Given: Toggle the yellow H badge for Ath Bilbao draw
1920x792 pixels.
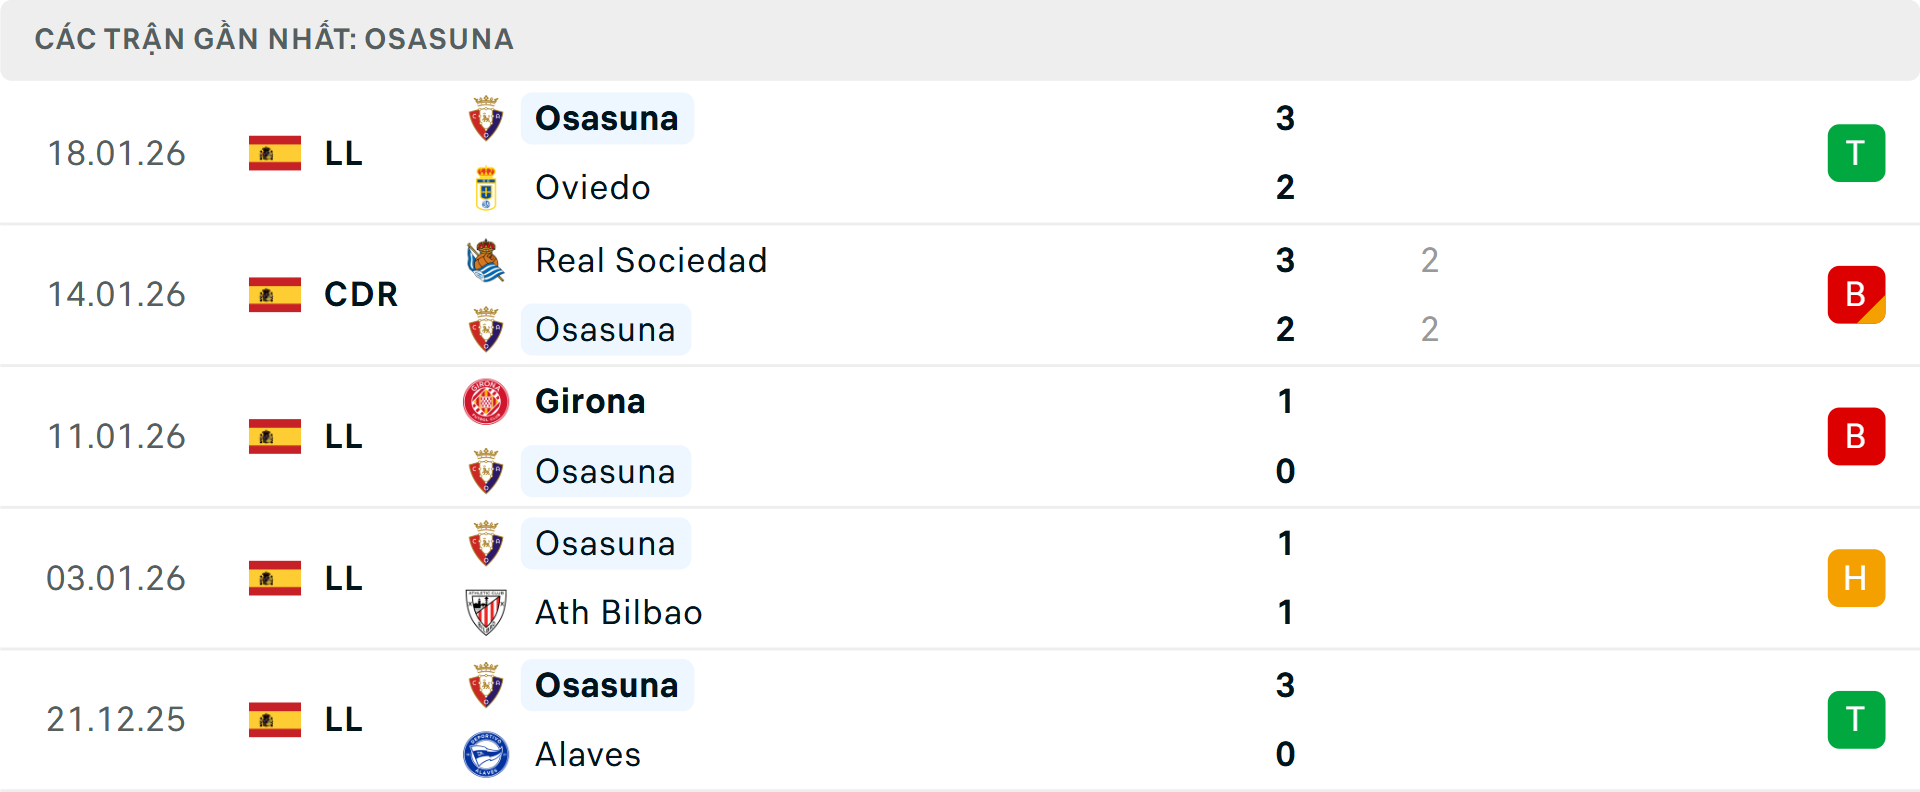Looking at the screenshot, I should click(1856, 578).
